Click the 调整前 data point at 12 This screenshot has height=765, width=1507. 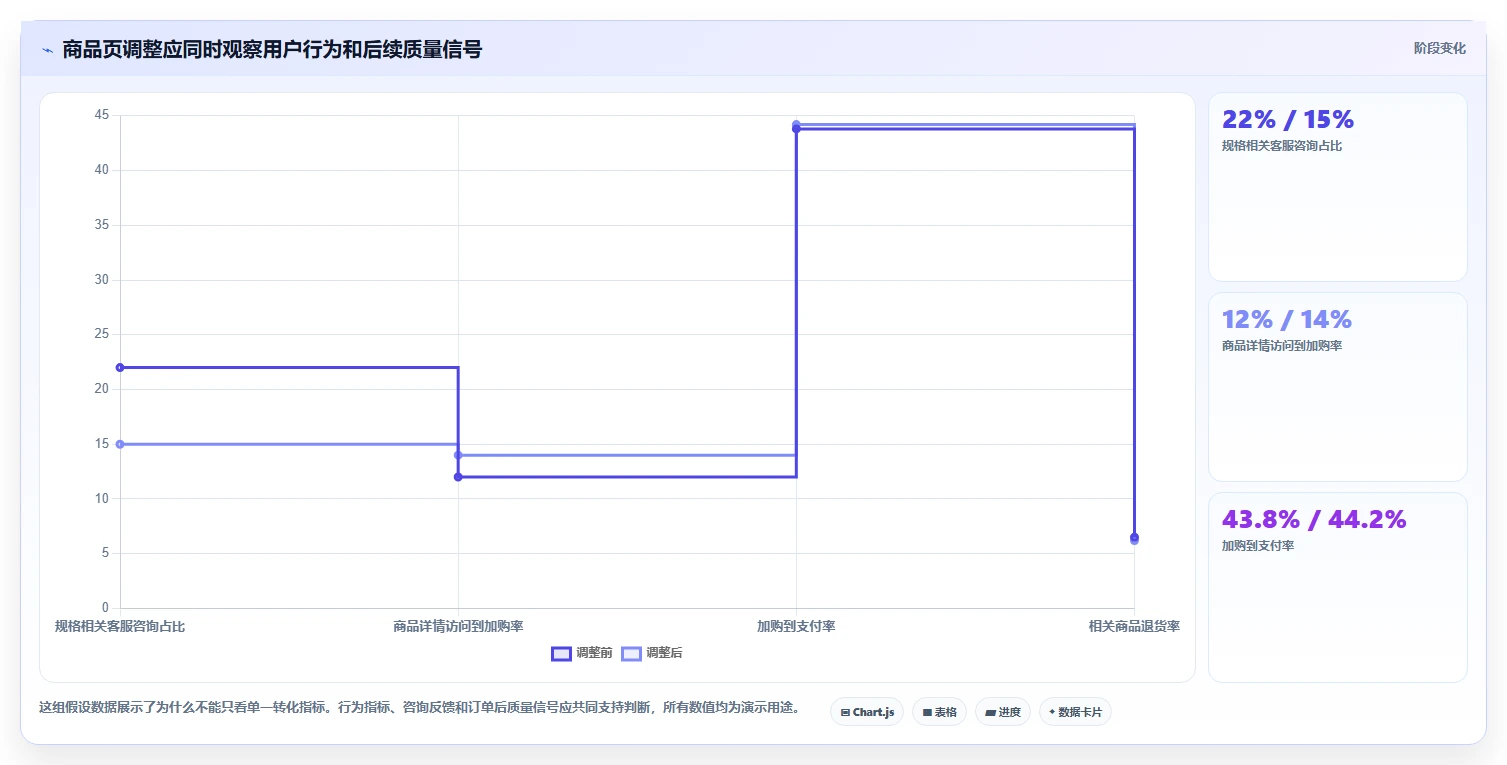point(458,477)
